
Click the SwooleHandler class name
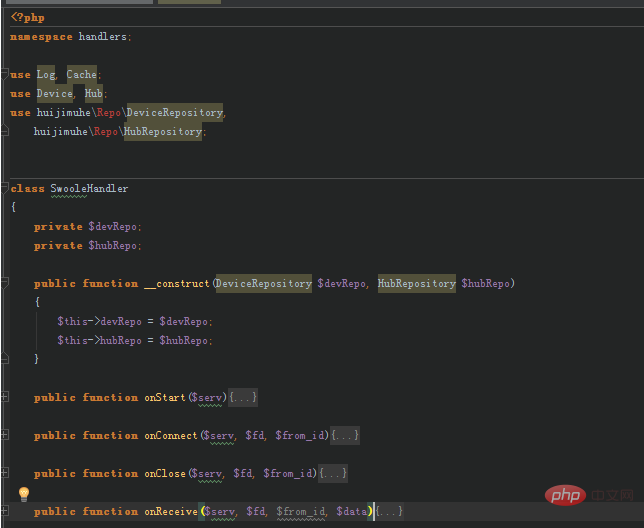(x=89, y=189)
